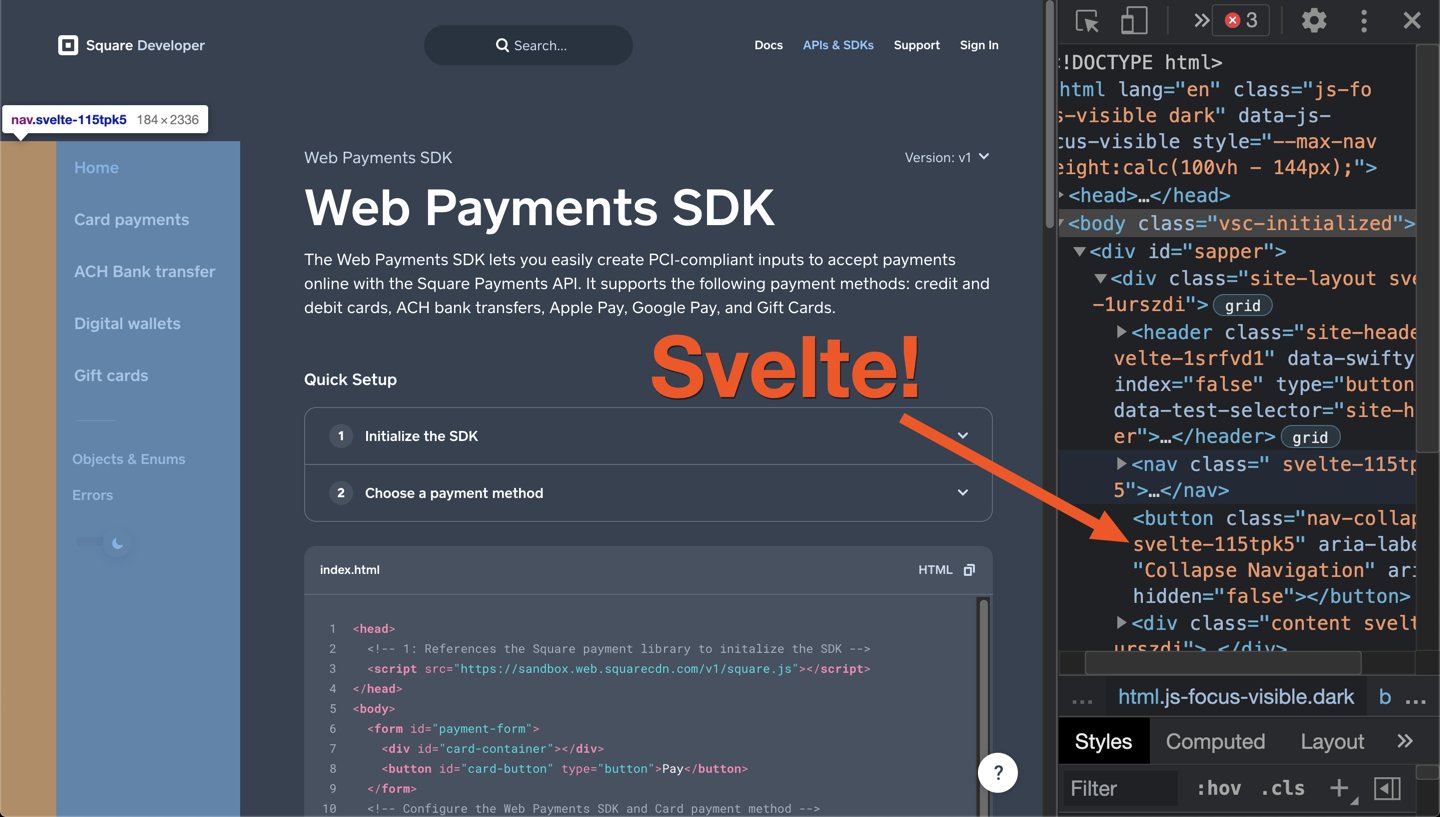
Task: Open the ACH Bank transfer page
Action: (144, 271)
